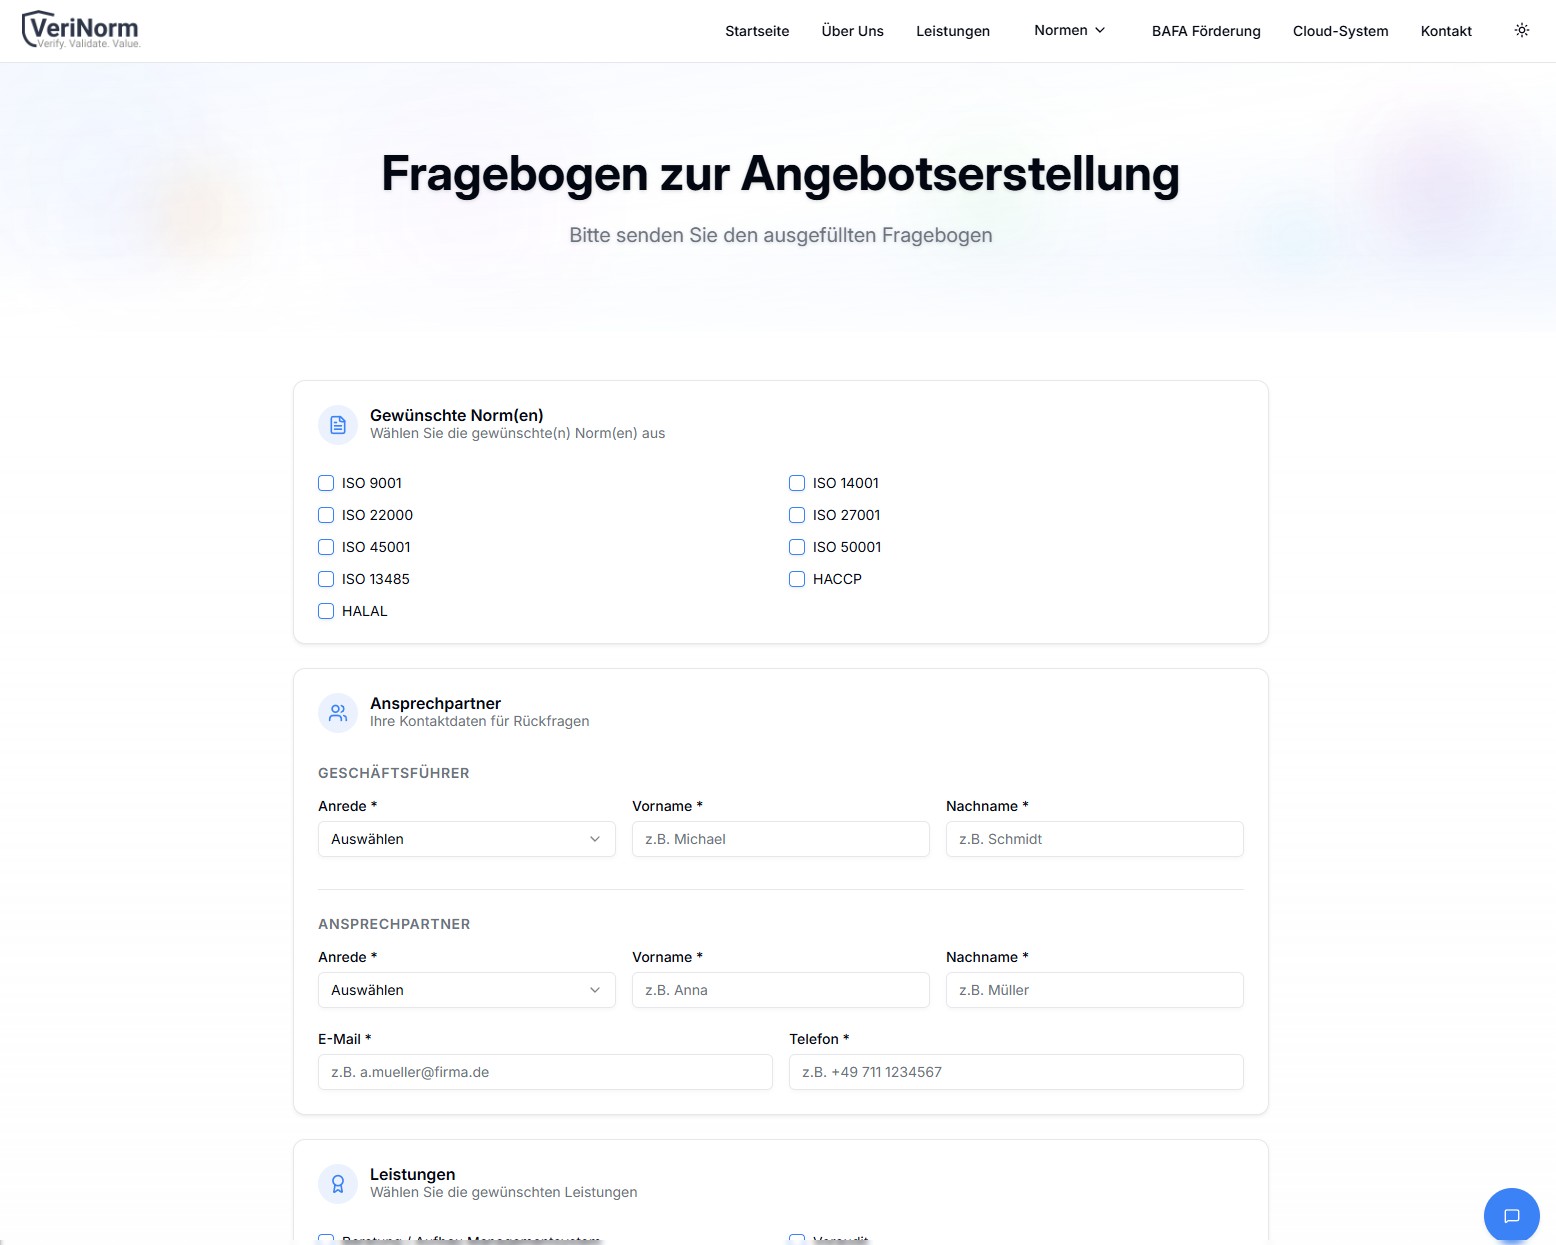Expand the Normen dropdown in the navigation
Screen dimensions: 1556x1245
tap(1069, 30)
